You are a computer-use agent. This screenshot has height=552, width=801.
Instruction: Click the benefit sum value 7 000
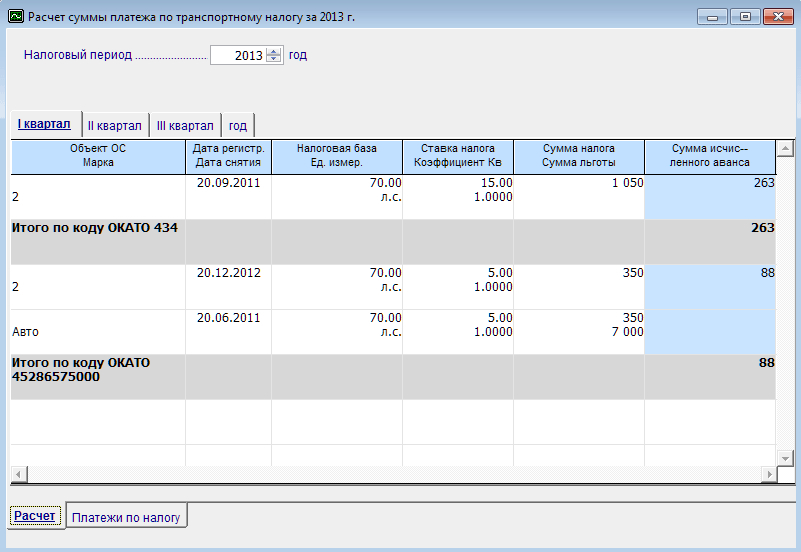[627, 332]
